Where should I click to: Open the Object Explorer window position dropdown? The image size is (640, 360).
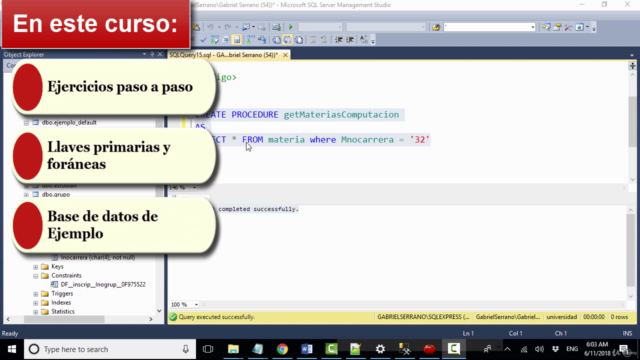pos(144,54)
